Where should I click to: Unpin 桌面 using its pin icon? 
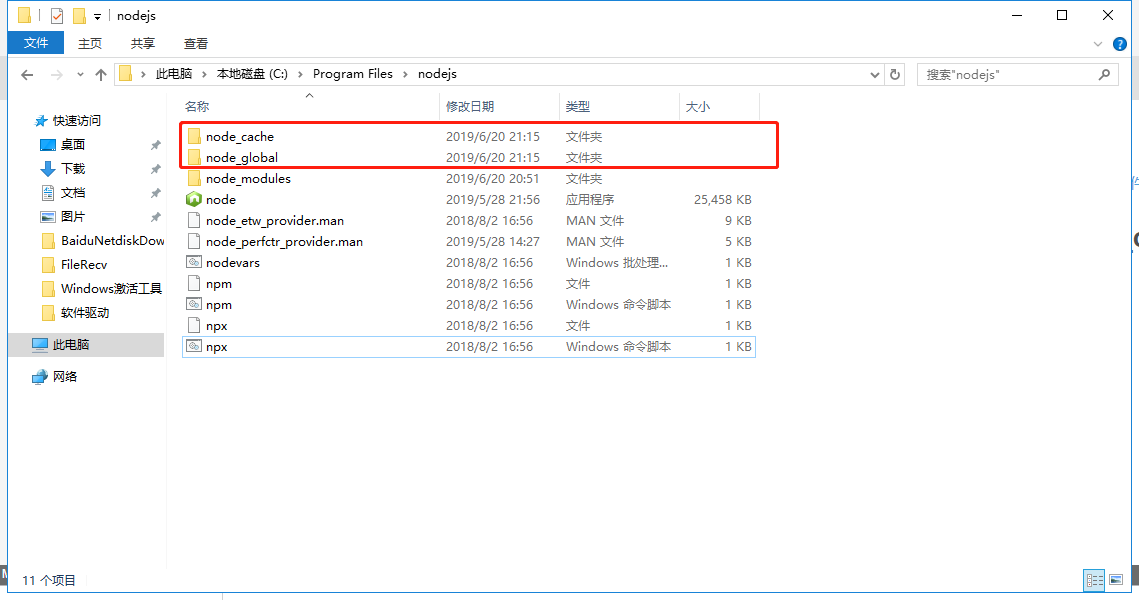point(155,145)
